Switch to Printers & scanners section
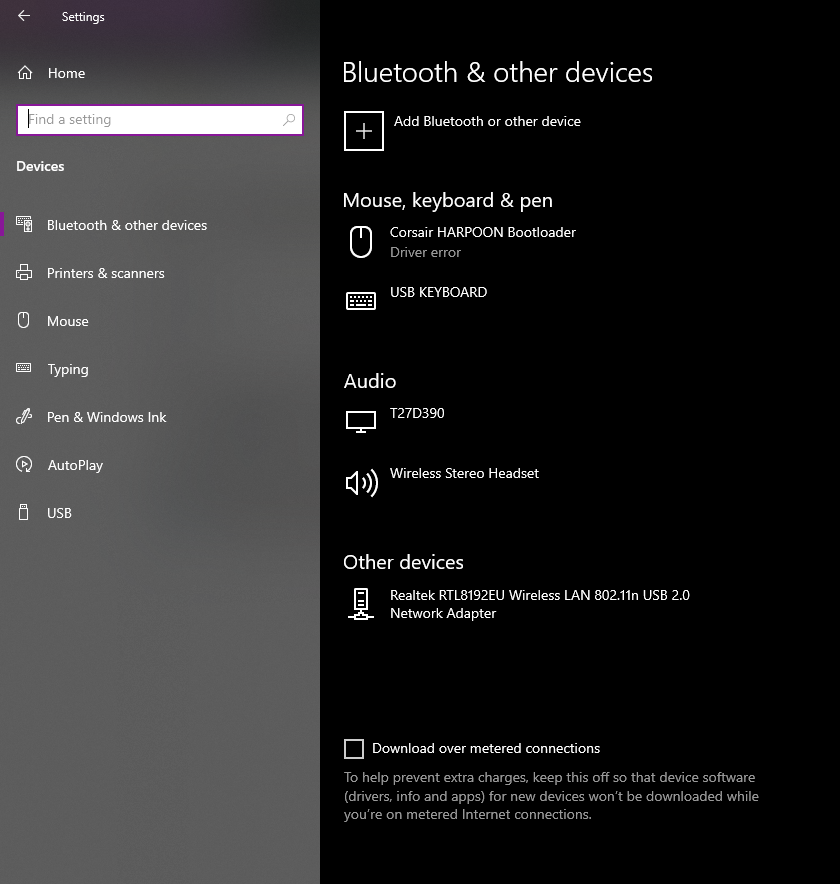The height and width of the screenshot is (884, 840). pos(105,273)
